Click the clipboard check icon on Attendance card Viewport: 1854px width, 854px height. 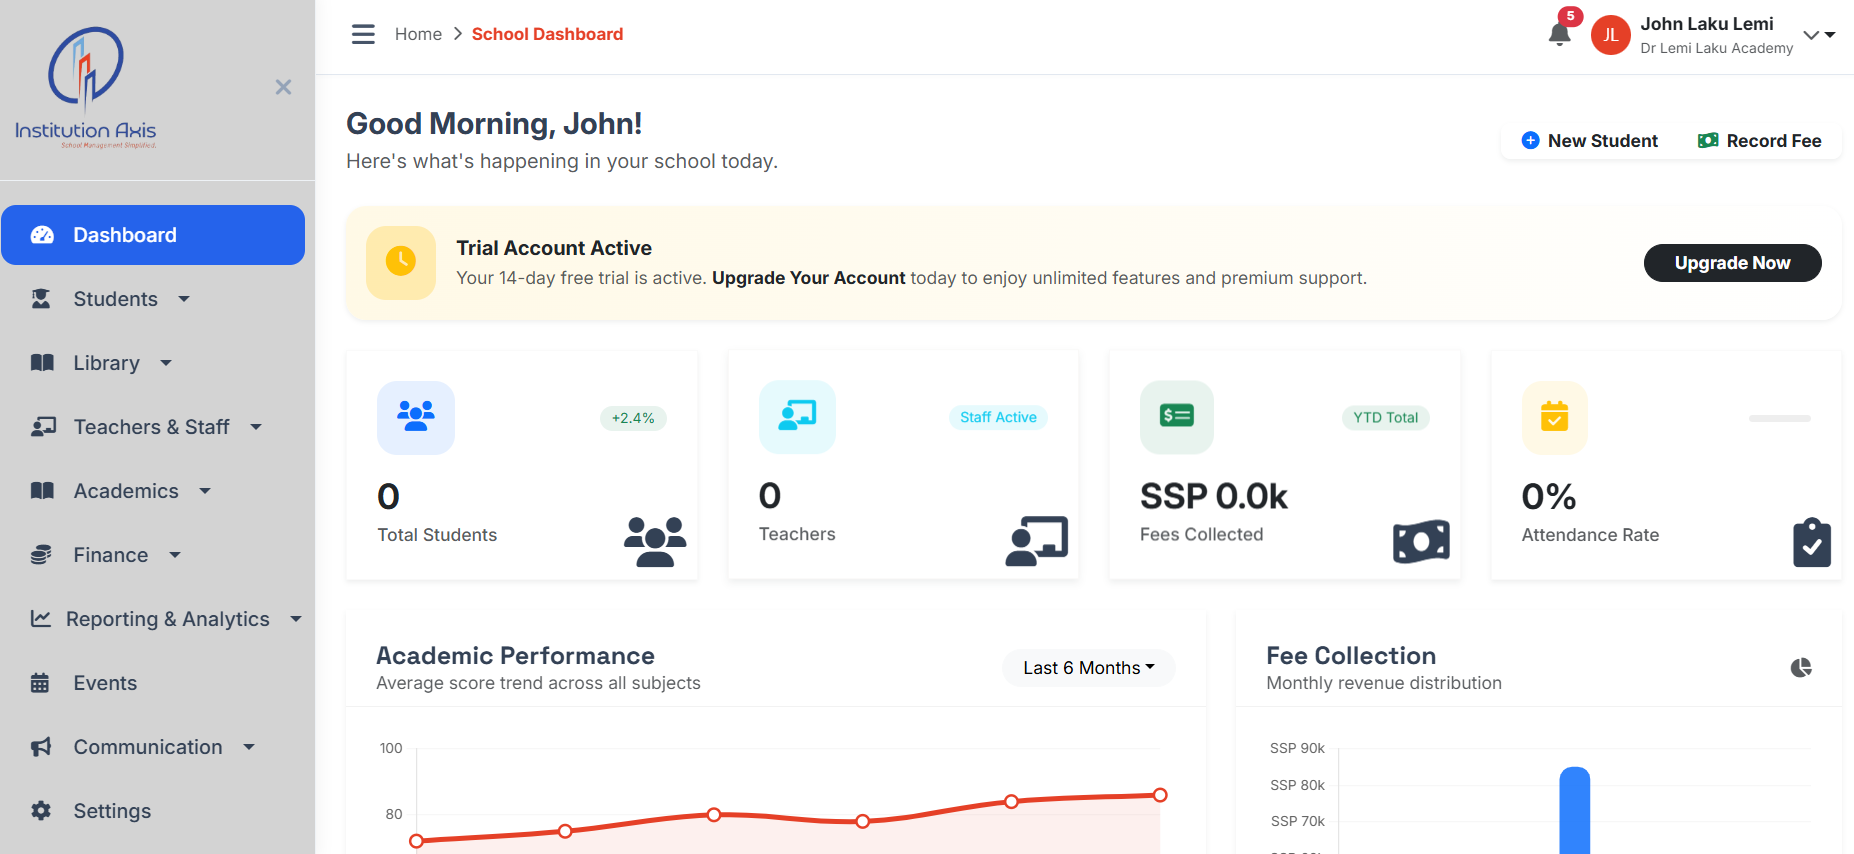[x=1812, y=542]
